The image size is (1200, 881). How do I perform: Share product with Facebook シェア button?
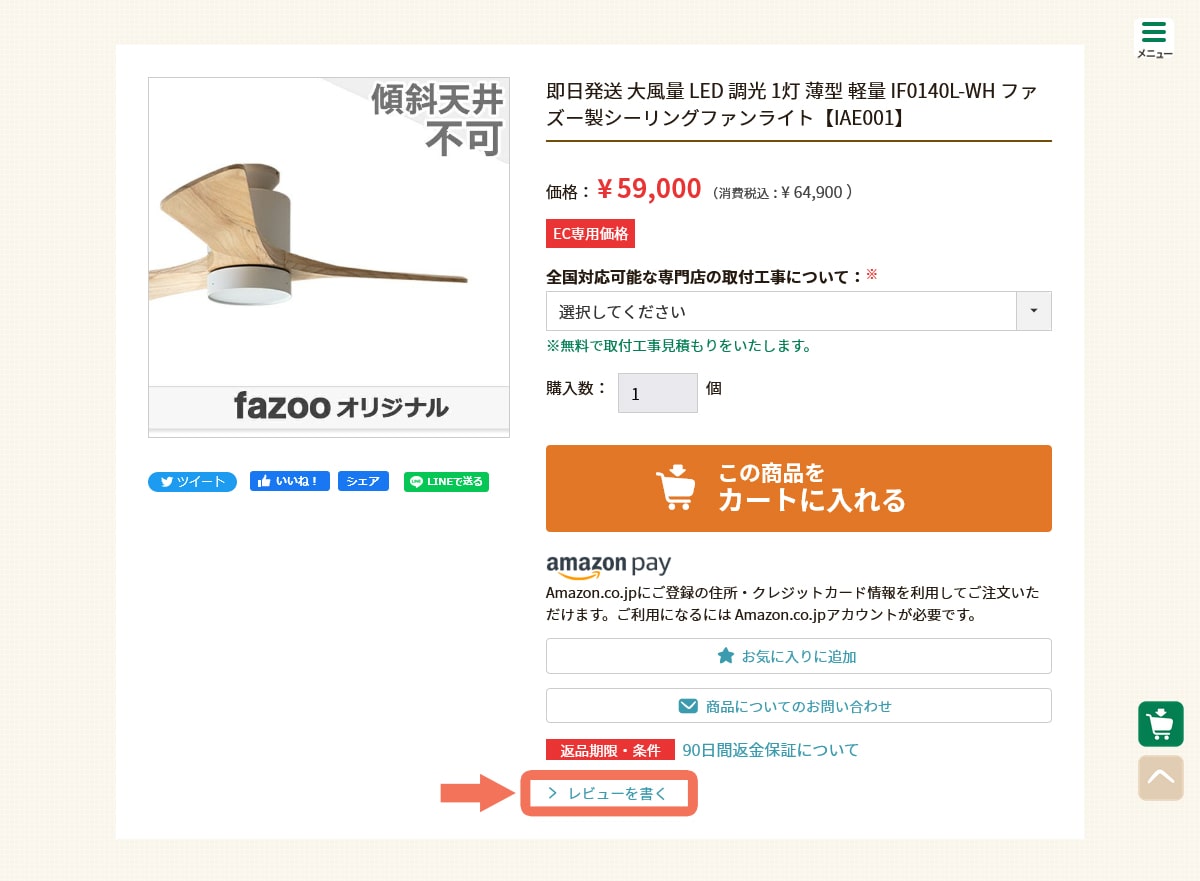click(363, 481)
